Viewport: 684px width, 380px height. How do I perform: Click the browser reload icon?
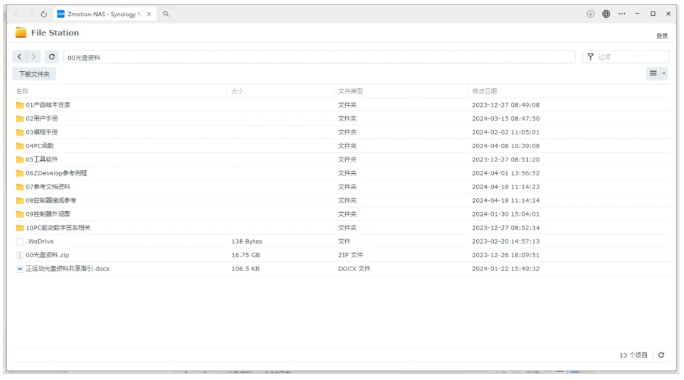click(x=44, y=14)
